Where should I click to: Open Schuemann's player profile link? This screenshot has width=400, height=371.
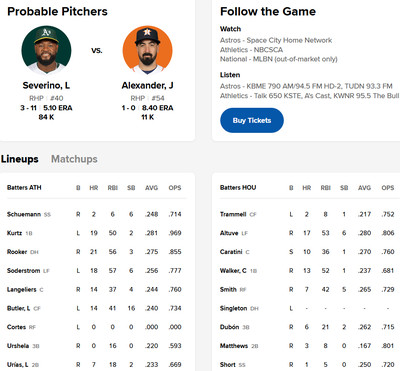click(24, 214)
